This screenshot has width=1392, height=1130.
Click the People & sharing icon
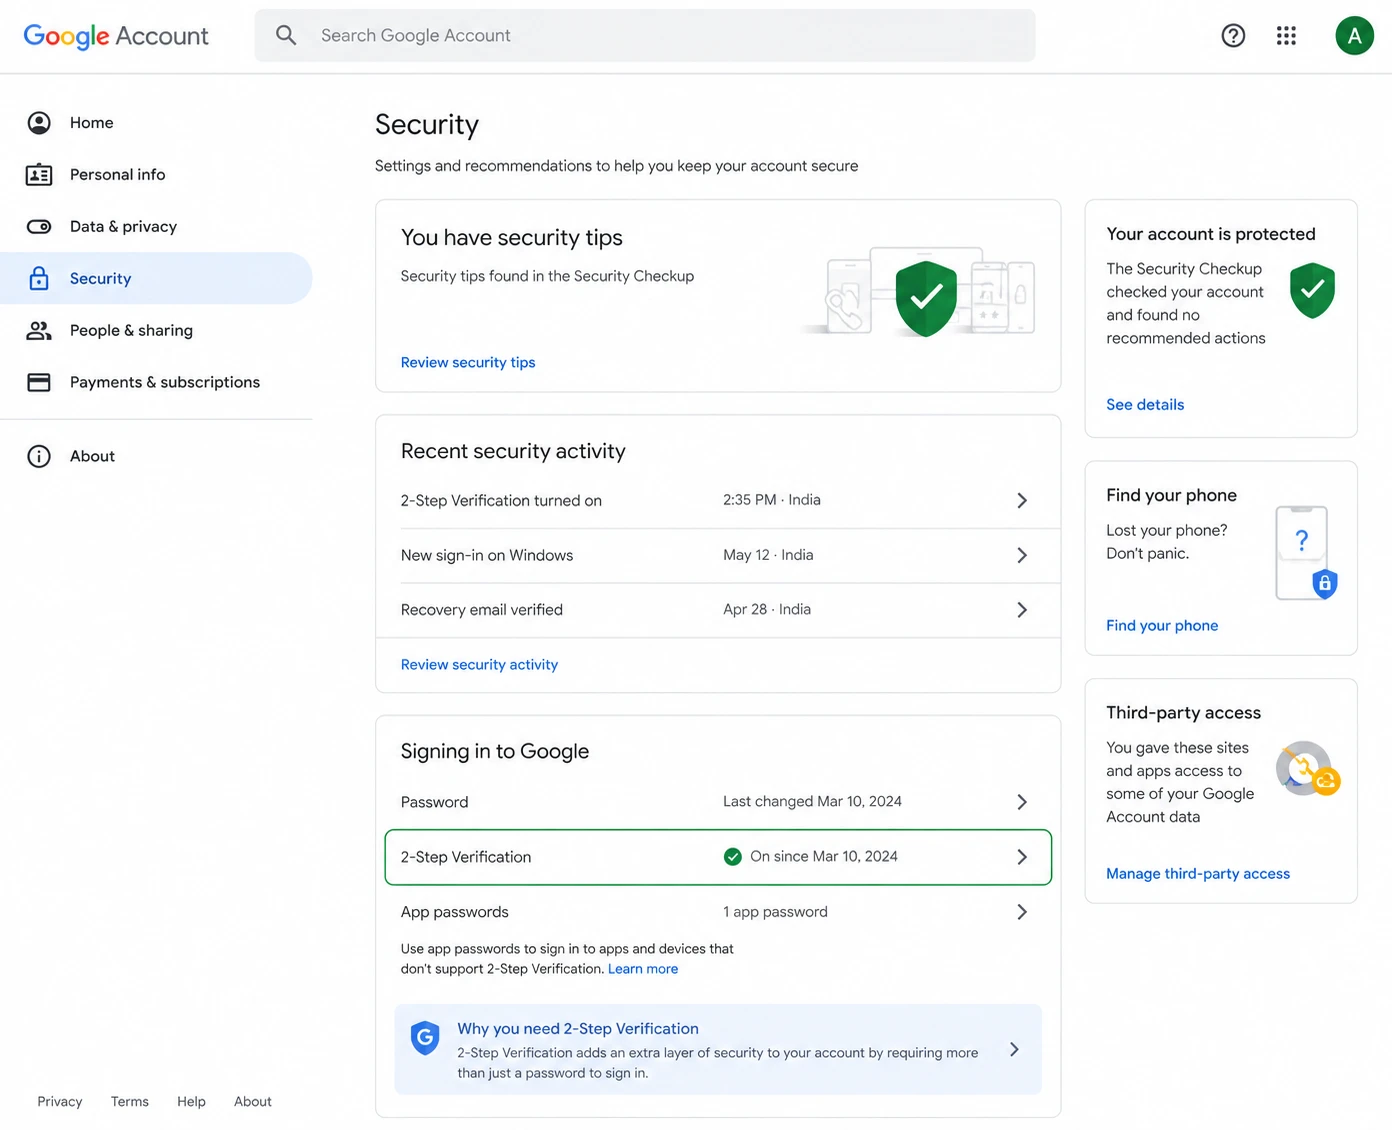click(39, 331)
